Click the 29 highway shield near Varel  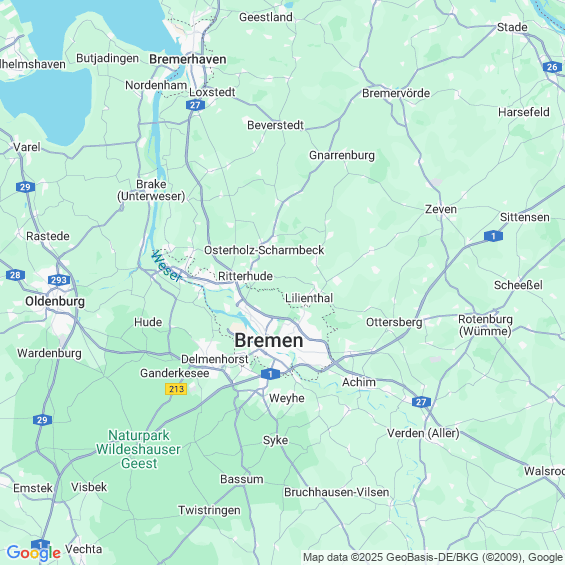point(25,187)
